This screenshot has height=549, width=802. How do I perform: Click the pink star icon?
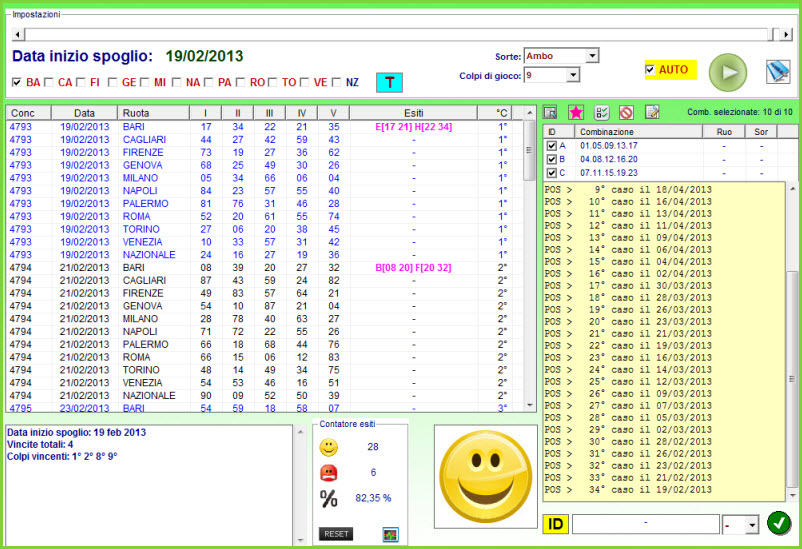[x=576, y=113]
